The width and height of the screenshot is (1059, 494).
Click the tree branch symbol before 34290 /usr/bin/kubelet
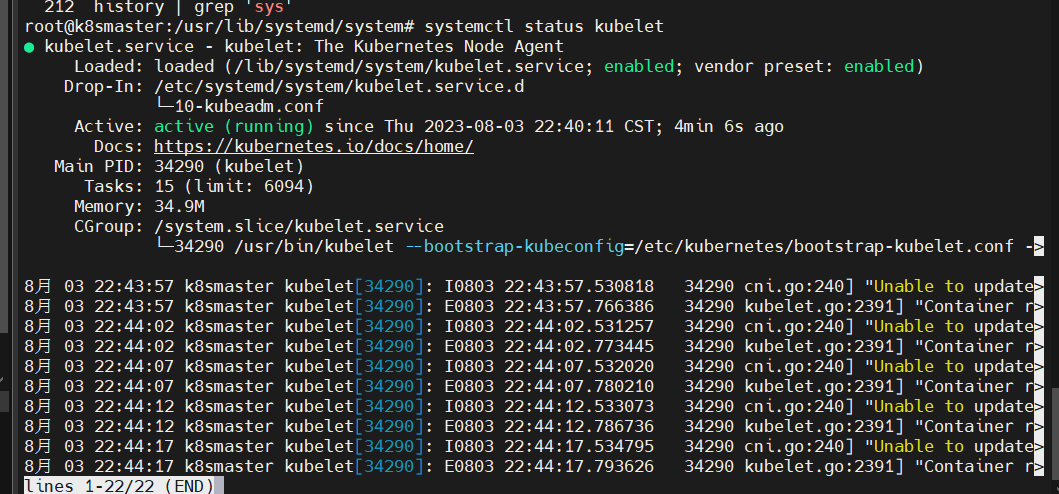click(164, 246)
